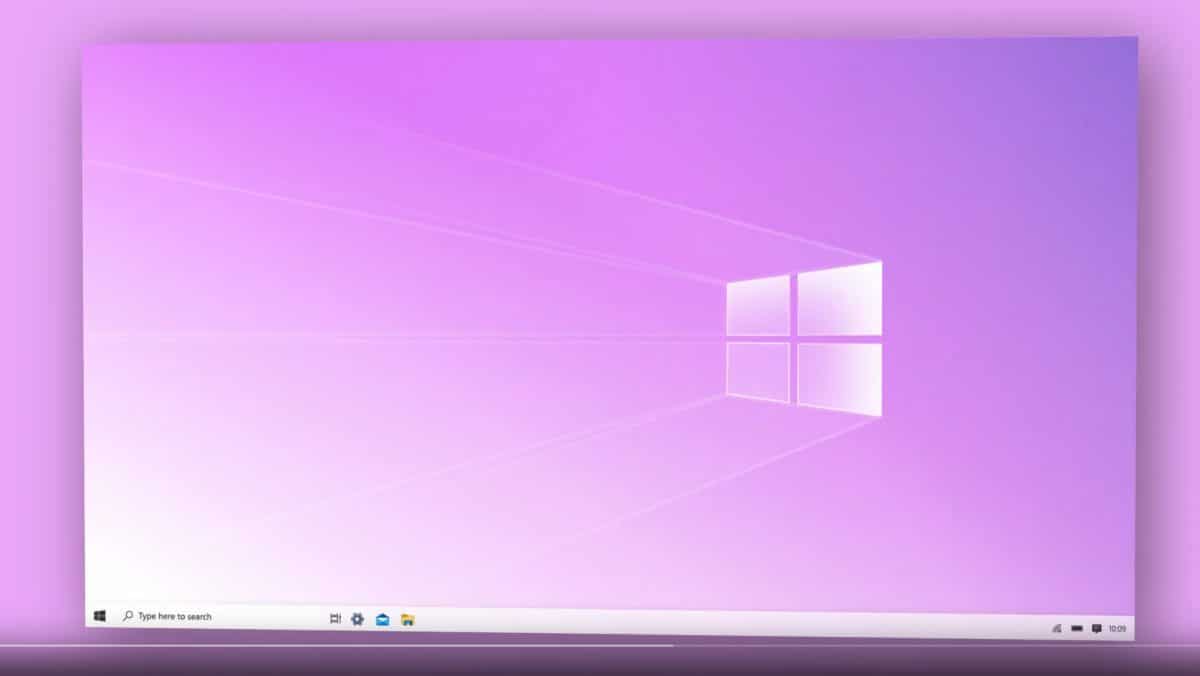The width and height of the screenshot is (1200, 676).
Task: Click the Wi-Fi icon in system tray
Action: click(1057, 627)
